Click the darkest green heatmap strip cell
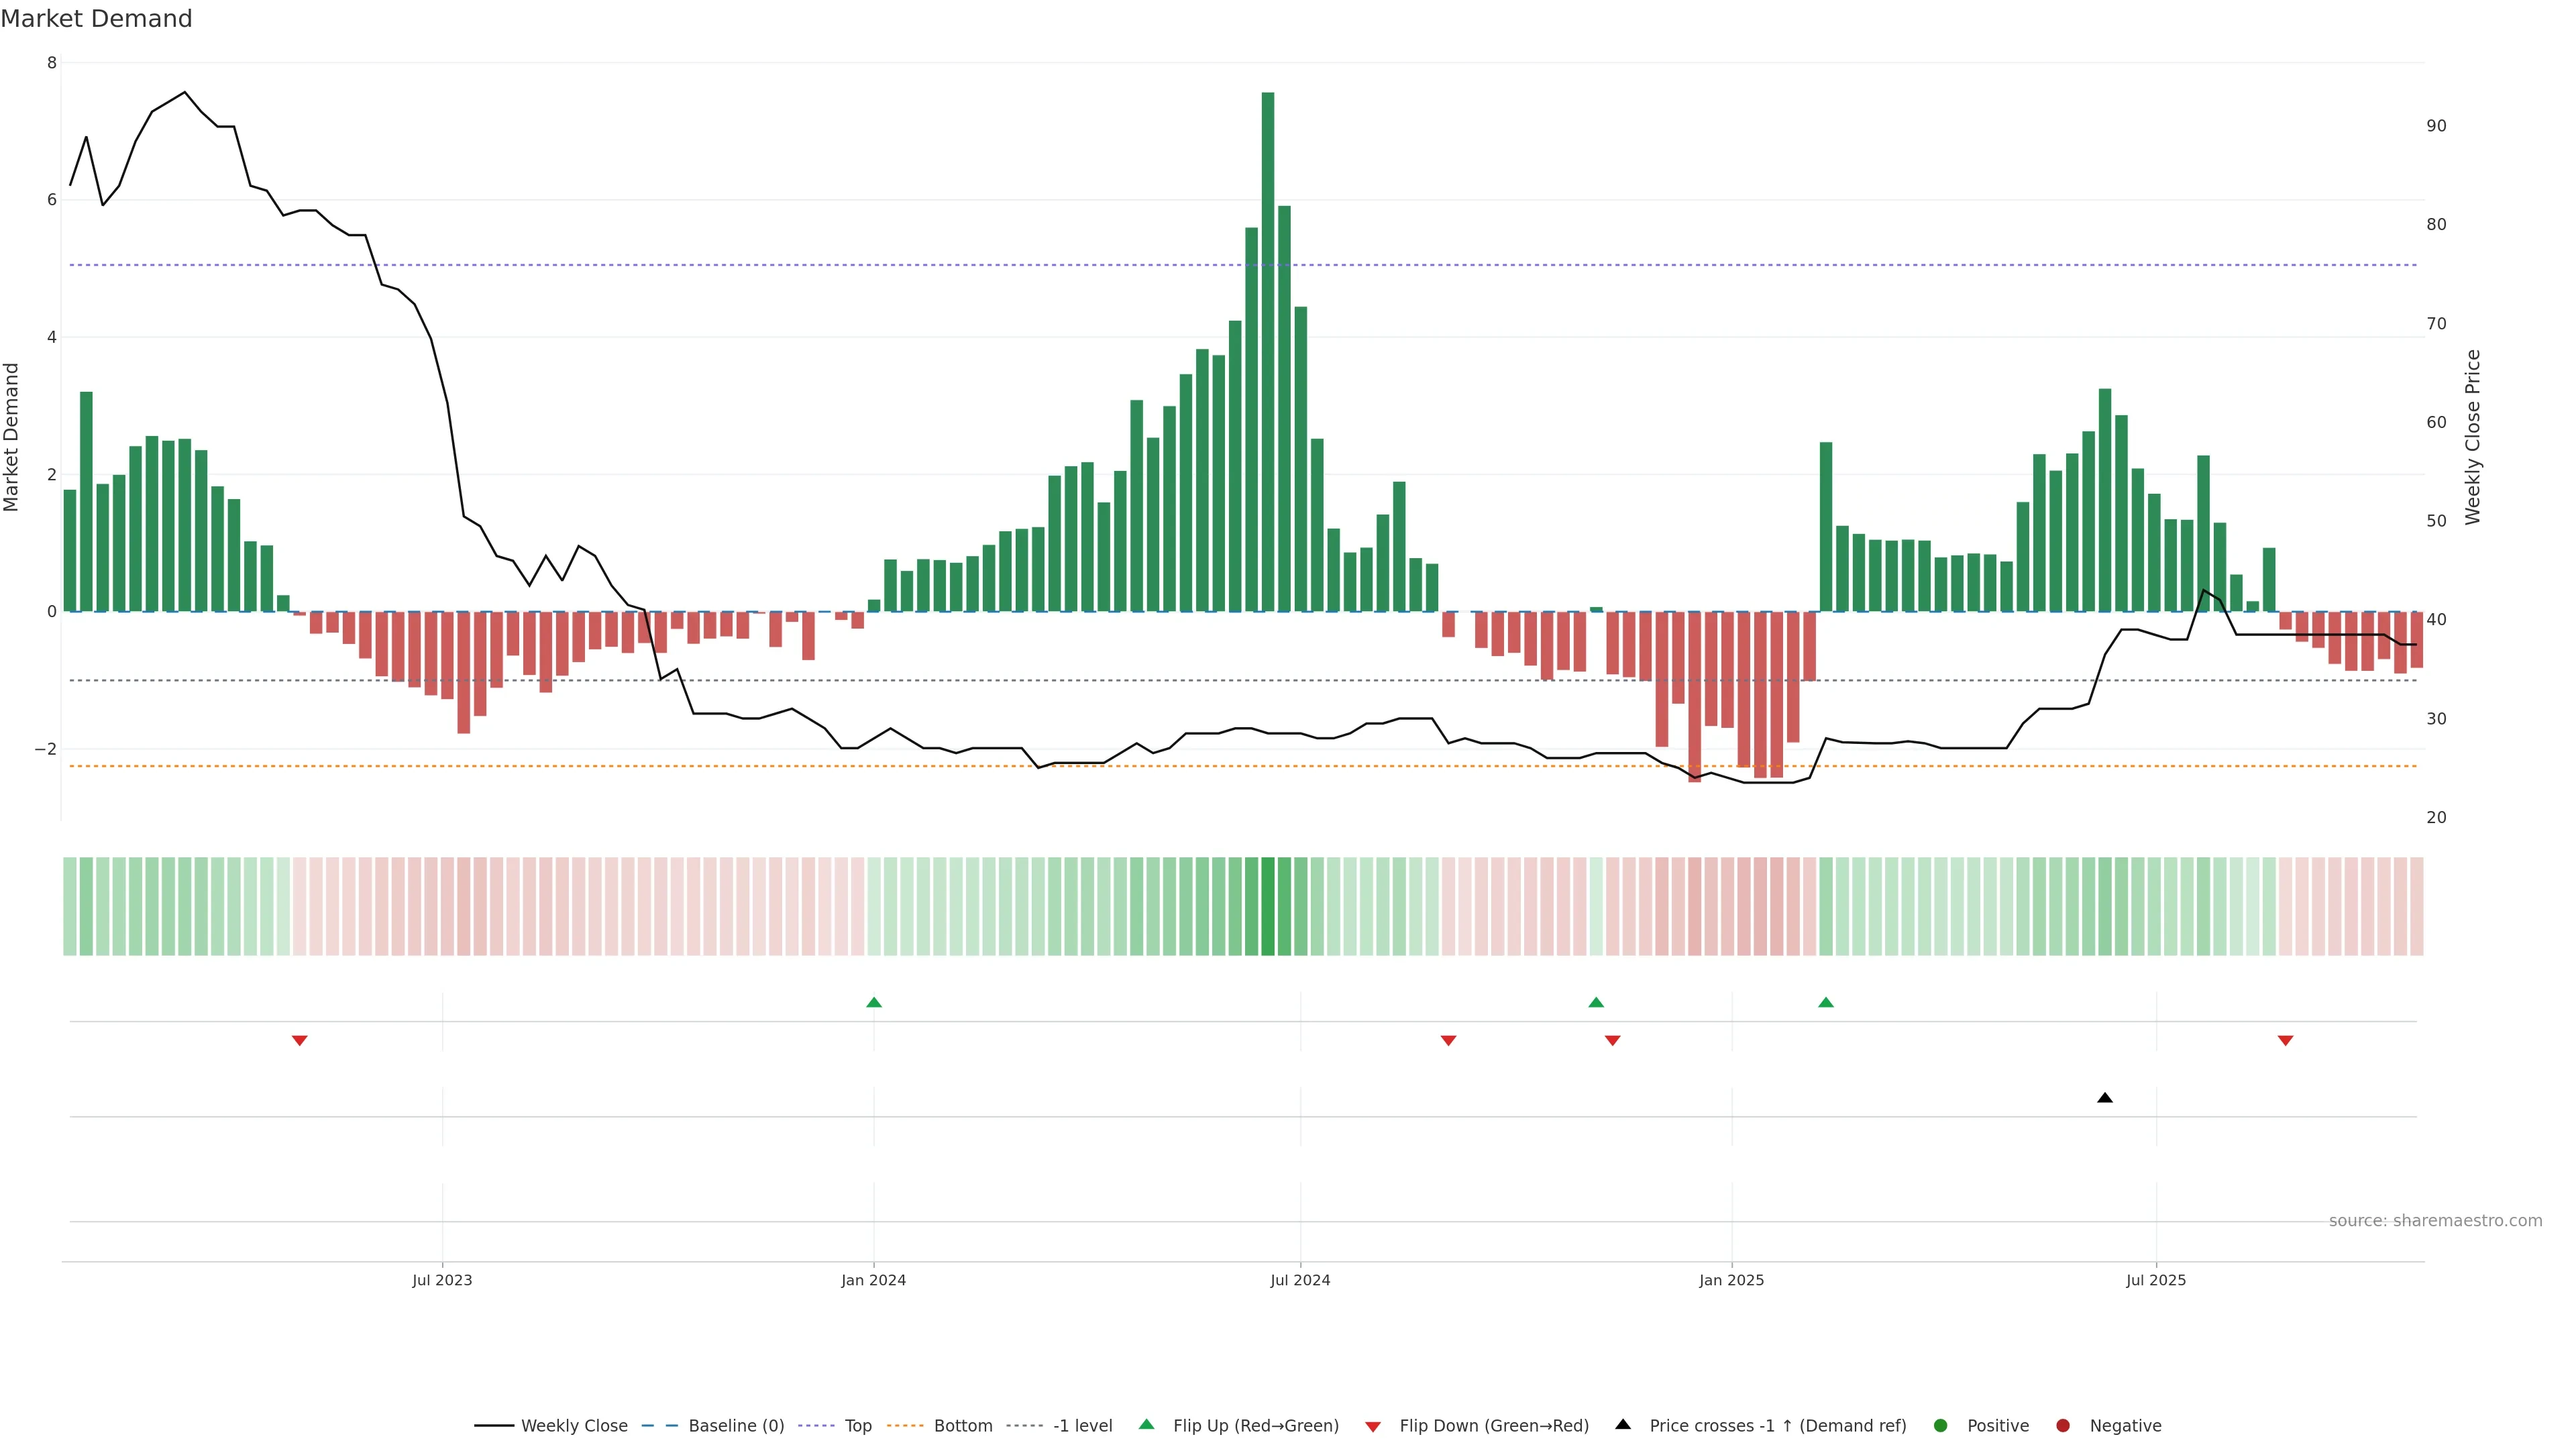This screenshot has width=2576, height=1449. (x=1267, y=906)
